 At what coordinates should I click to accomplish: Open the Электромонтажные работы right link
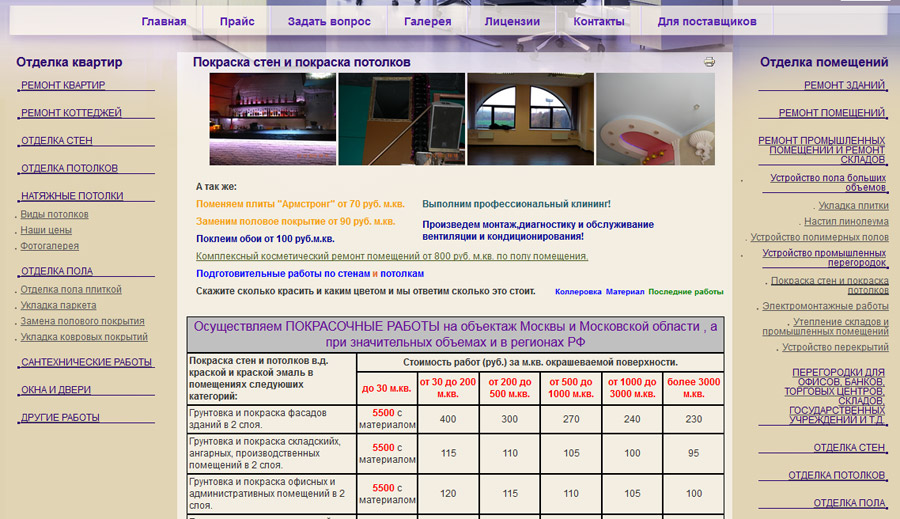point(825,306)
